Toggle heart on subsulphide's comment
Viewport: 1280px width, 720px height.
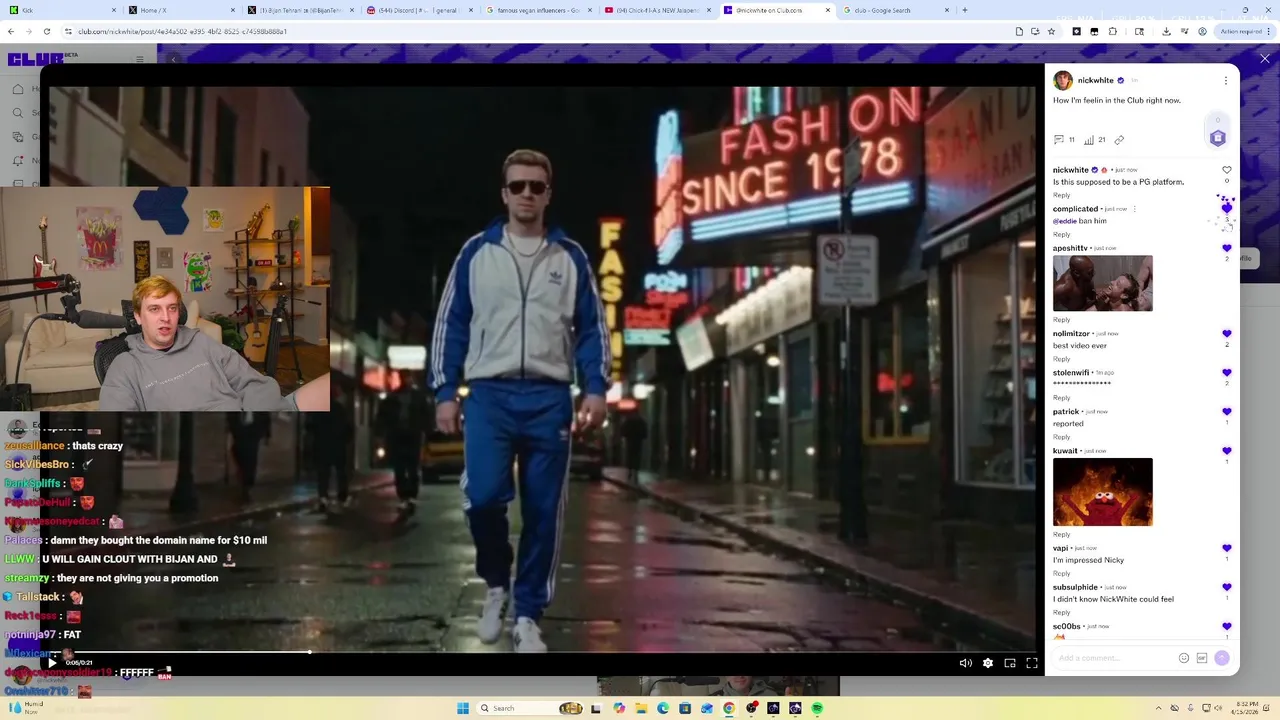[1227, 587]
